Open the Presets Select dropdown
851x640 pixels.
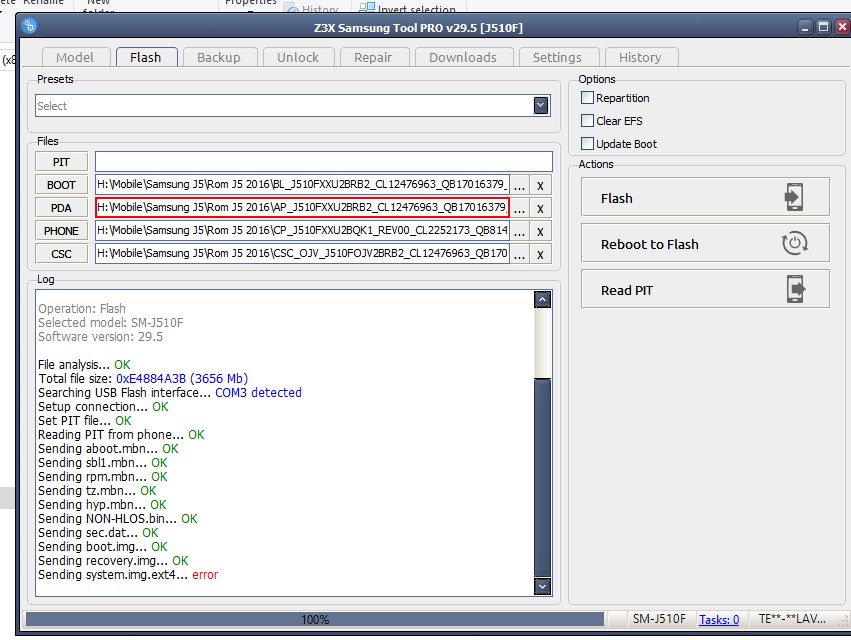click(541, 105)
